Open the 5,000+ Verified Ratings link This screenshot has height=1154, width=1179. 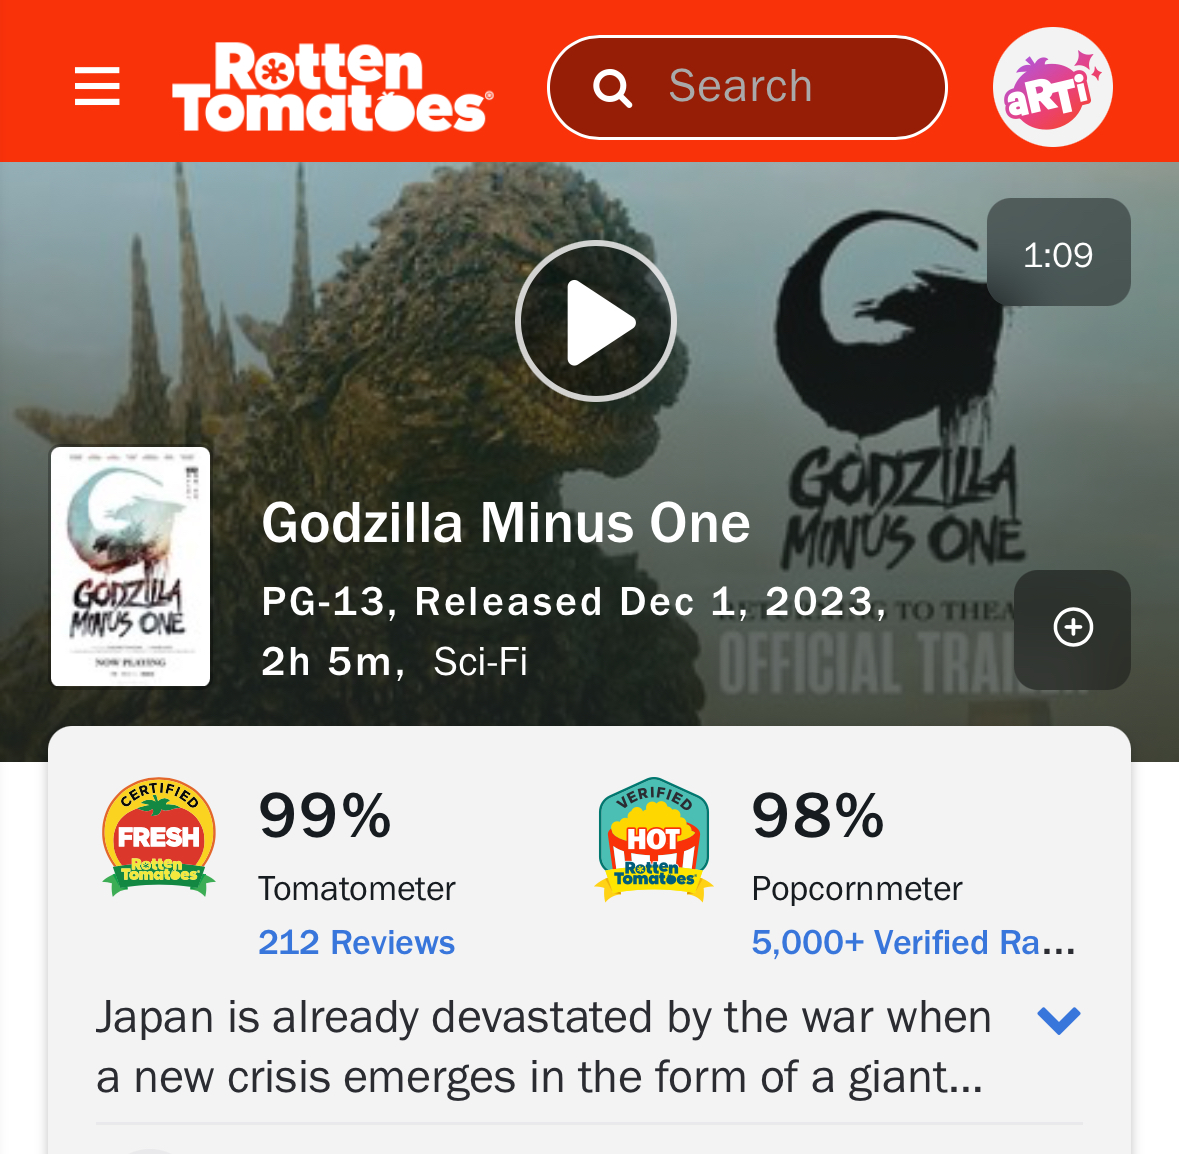tap(914, 943)
